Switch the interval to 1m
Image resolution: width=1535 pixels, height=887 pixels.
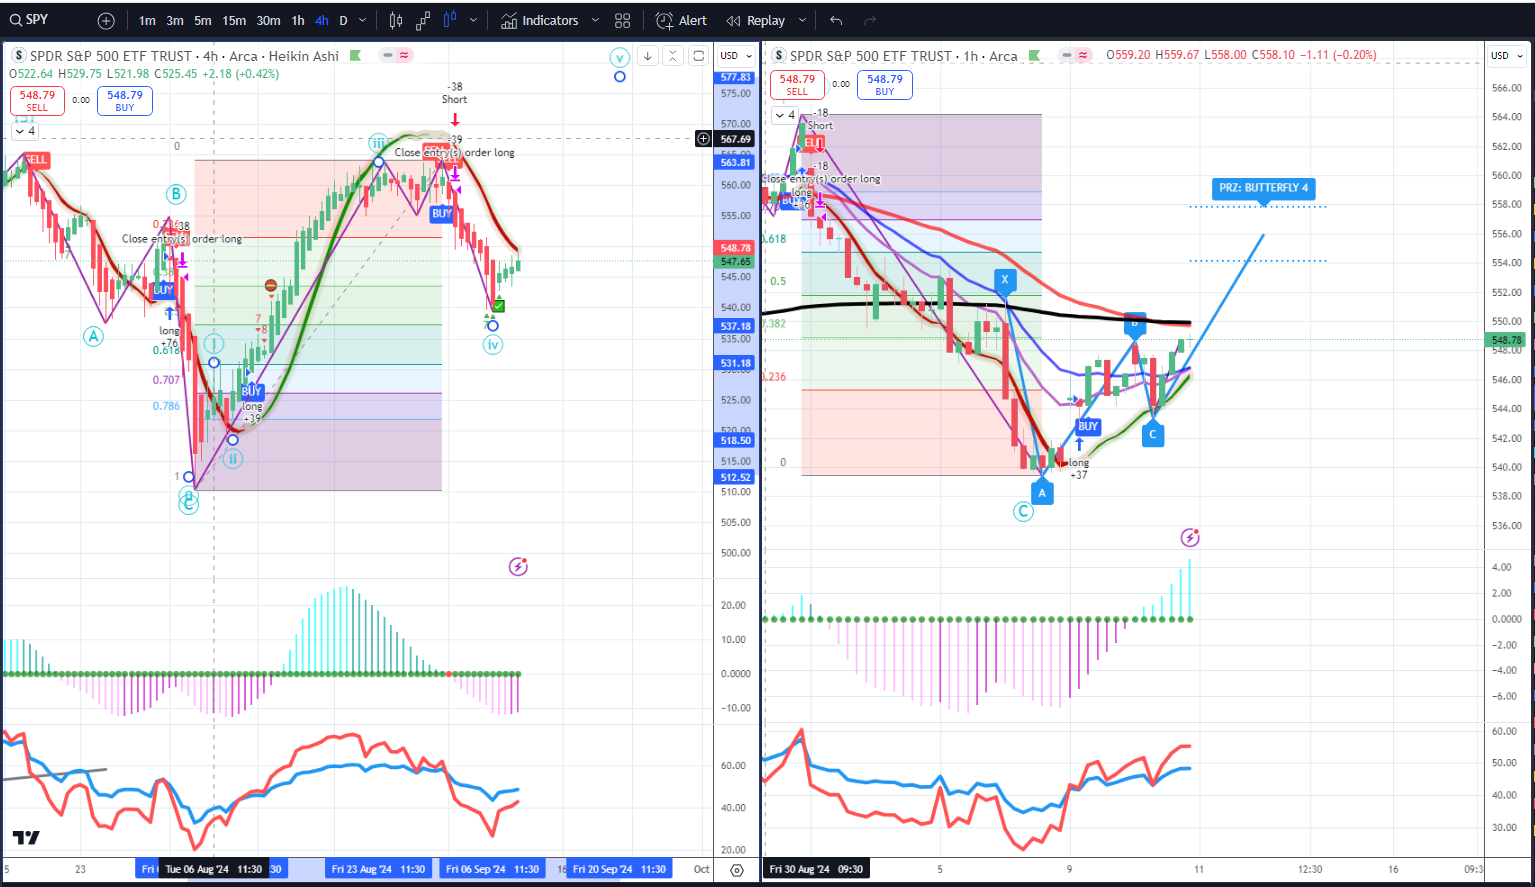point(147,20)
